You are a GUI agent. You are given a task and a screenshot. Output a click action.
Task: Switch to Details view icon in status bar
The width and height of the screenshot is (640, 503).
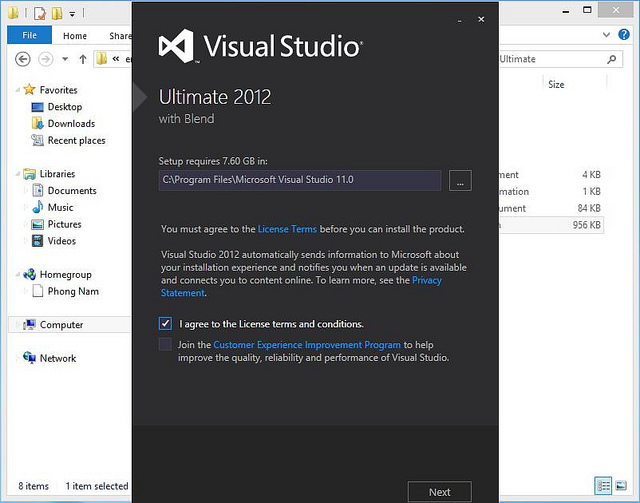pyautogui.click(x=603, y=485)
